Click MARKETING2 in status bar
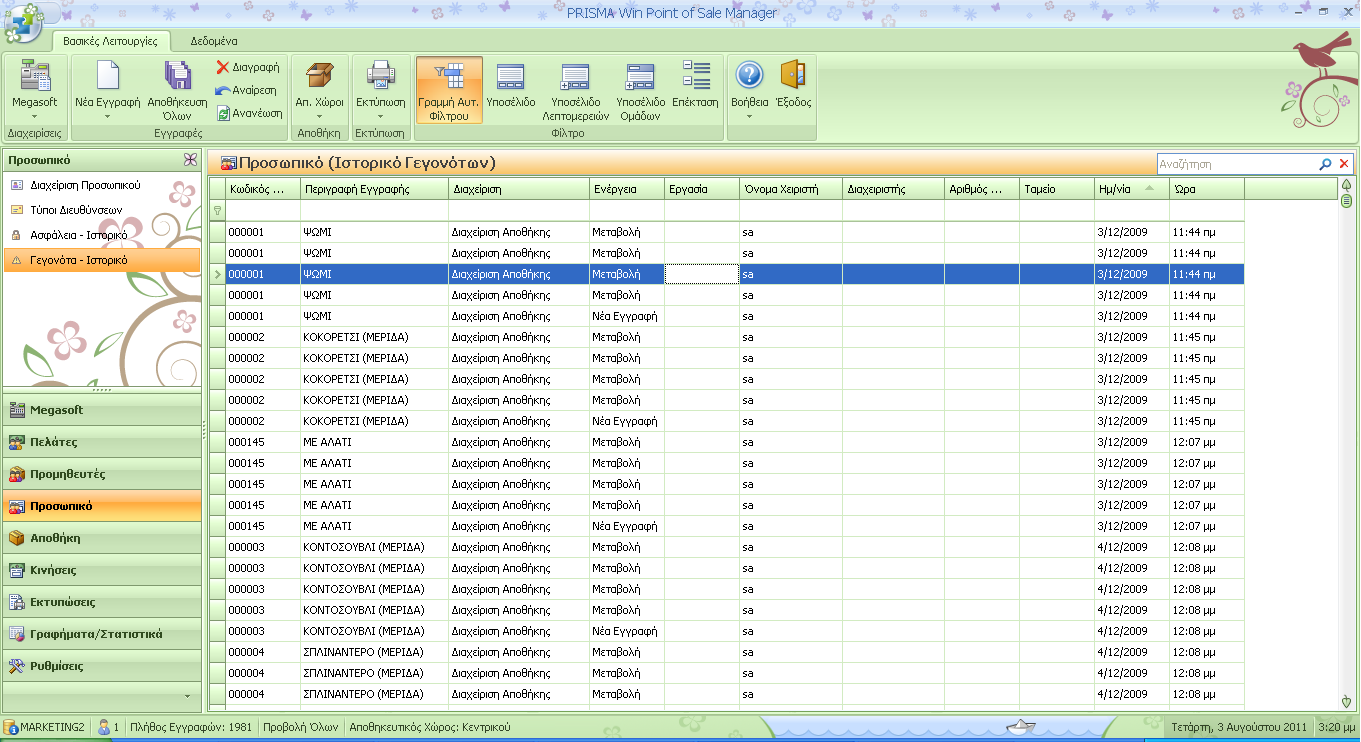 (52, 727)
